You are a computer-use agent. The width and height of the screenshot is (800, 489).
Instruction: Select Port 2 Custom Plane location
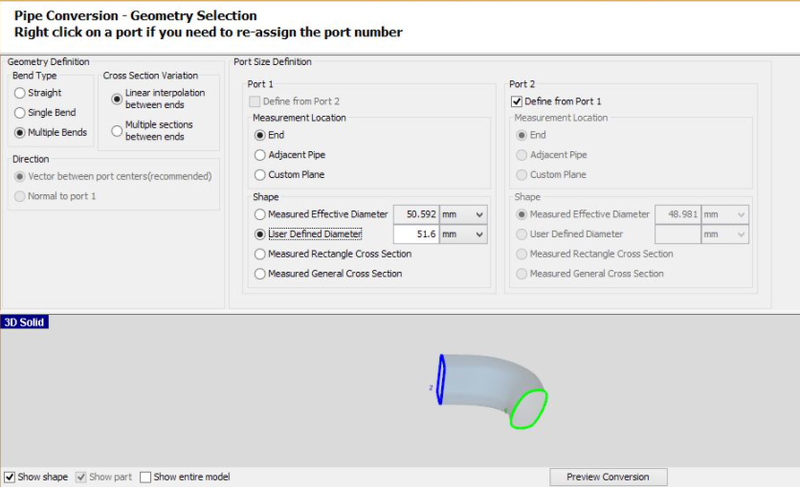click(521, 175)
